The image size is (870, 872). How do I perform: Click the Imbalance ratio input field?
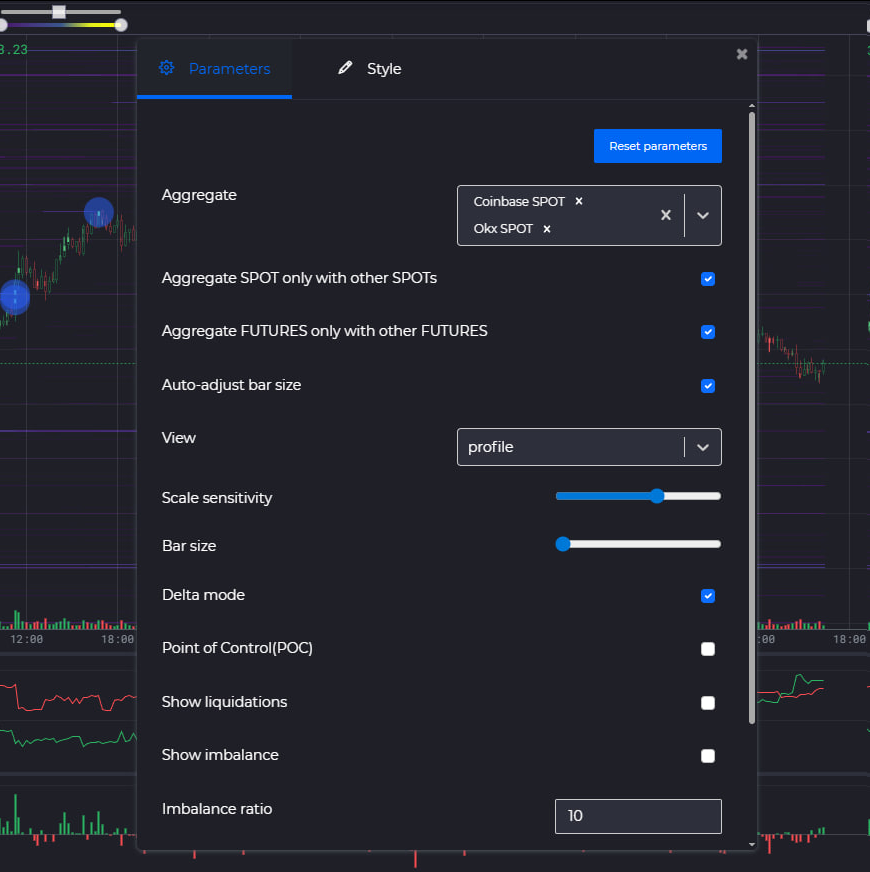[x=638, y=816]
